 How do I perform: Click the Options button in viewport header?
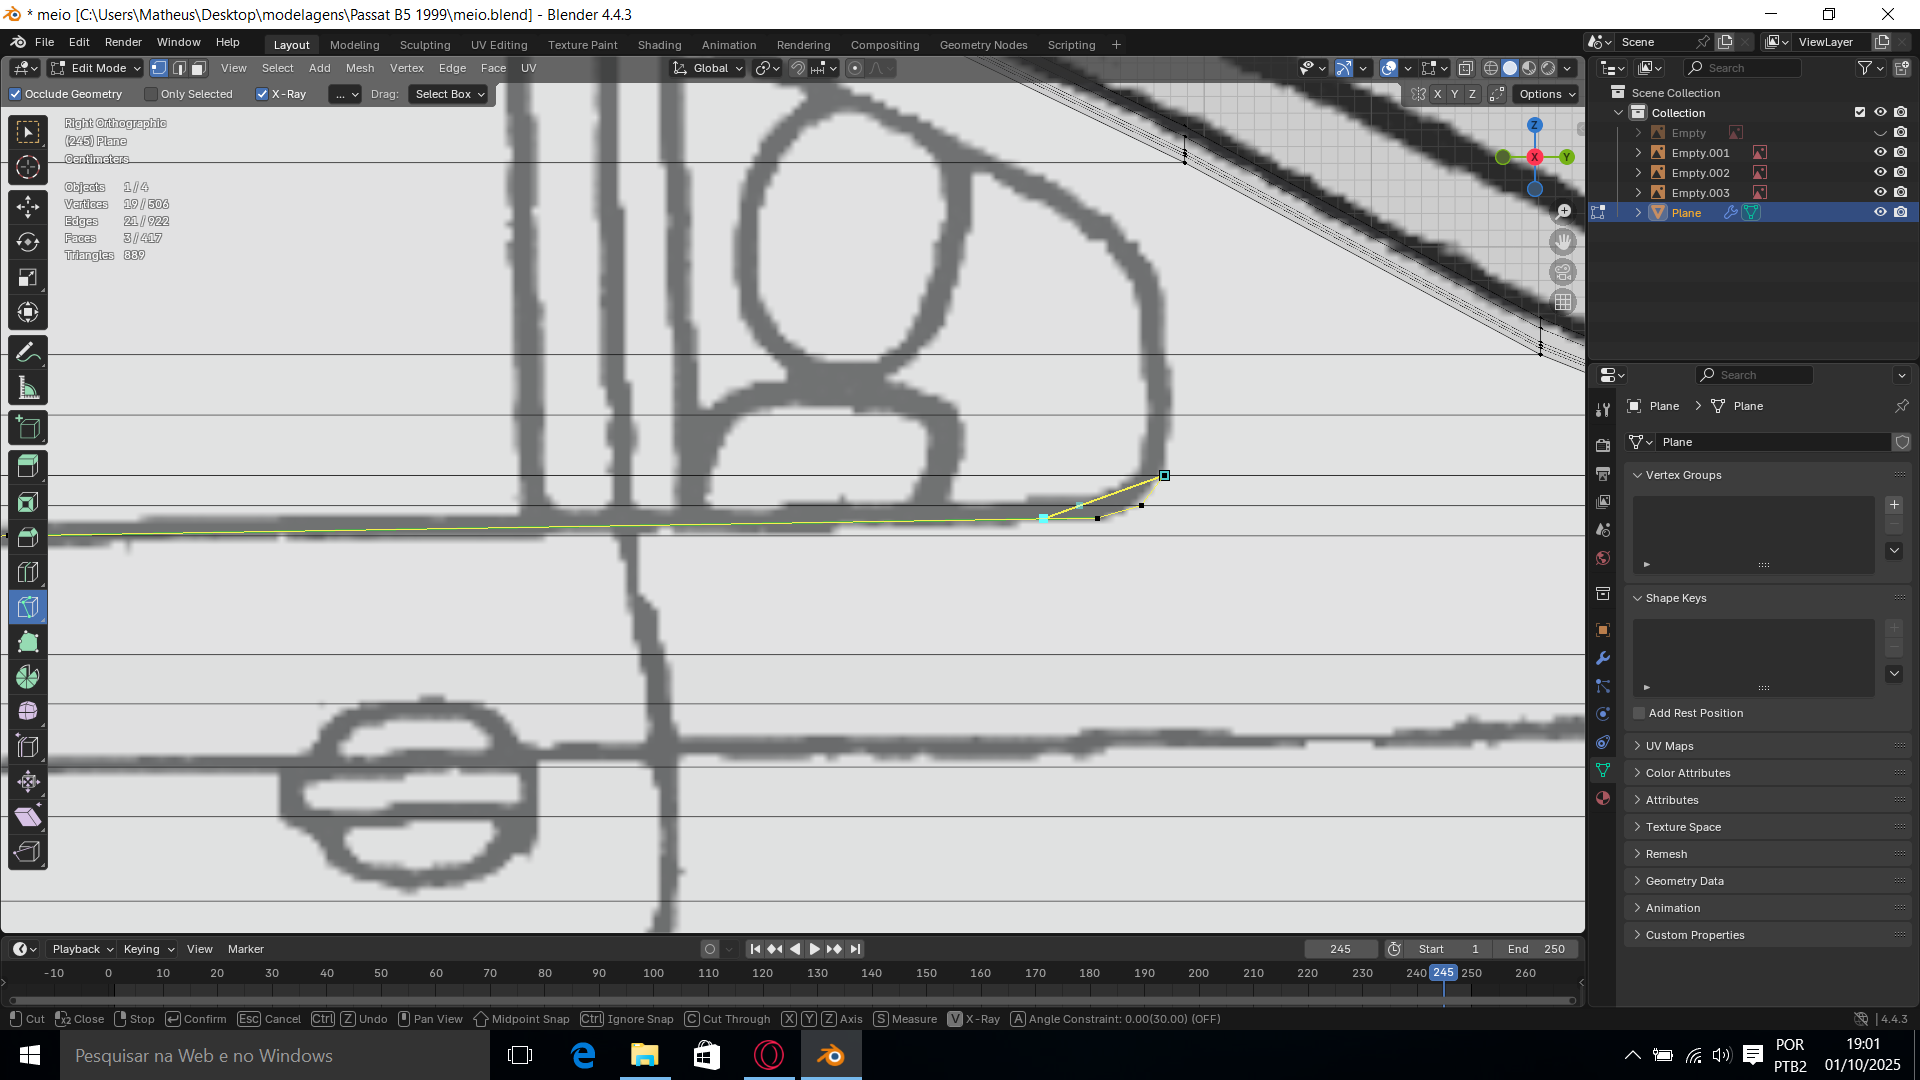click(1546, 94)
